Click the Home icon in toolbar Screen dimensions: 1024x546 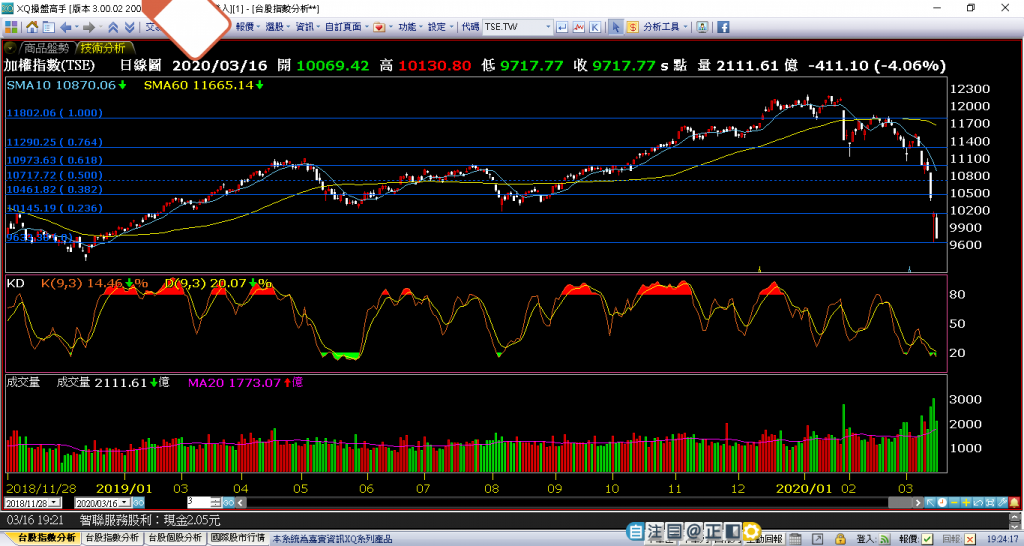(33, 27)
